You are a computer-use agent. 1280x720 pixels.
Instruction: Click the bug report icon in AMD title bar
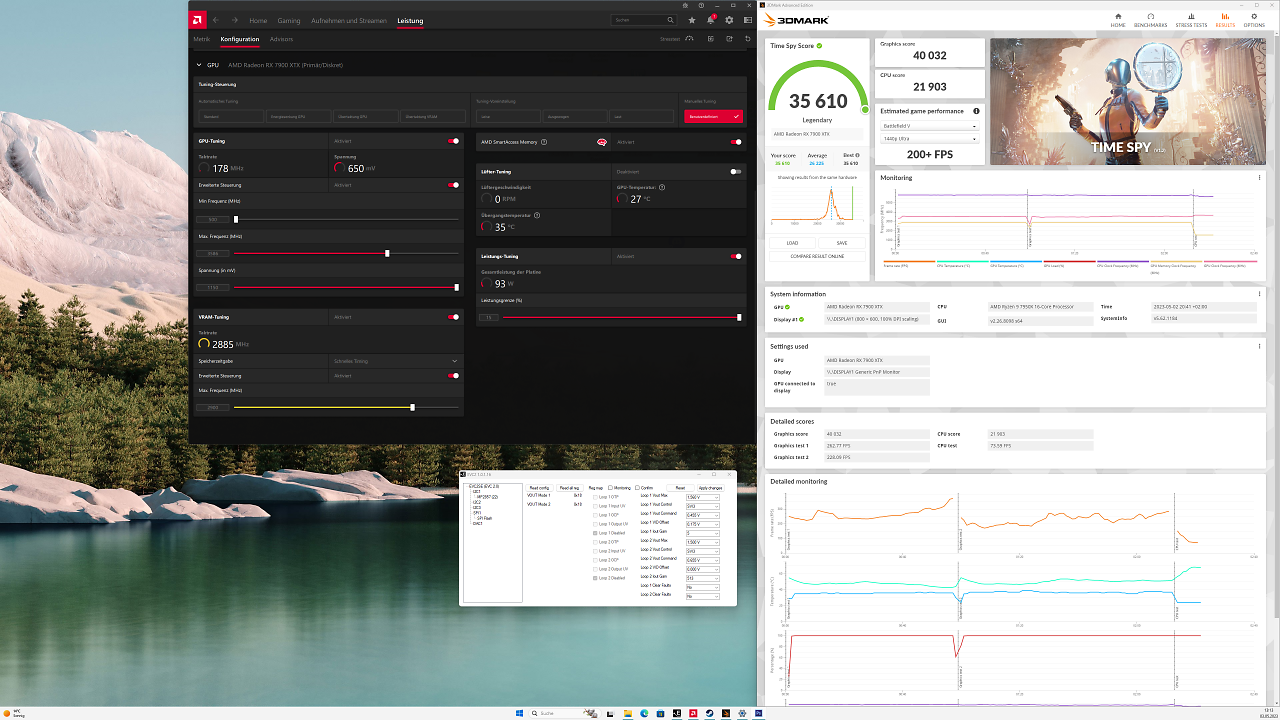coord(687,5)
